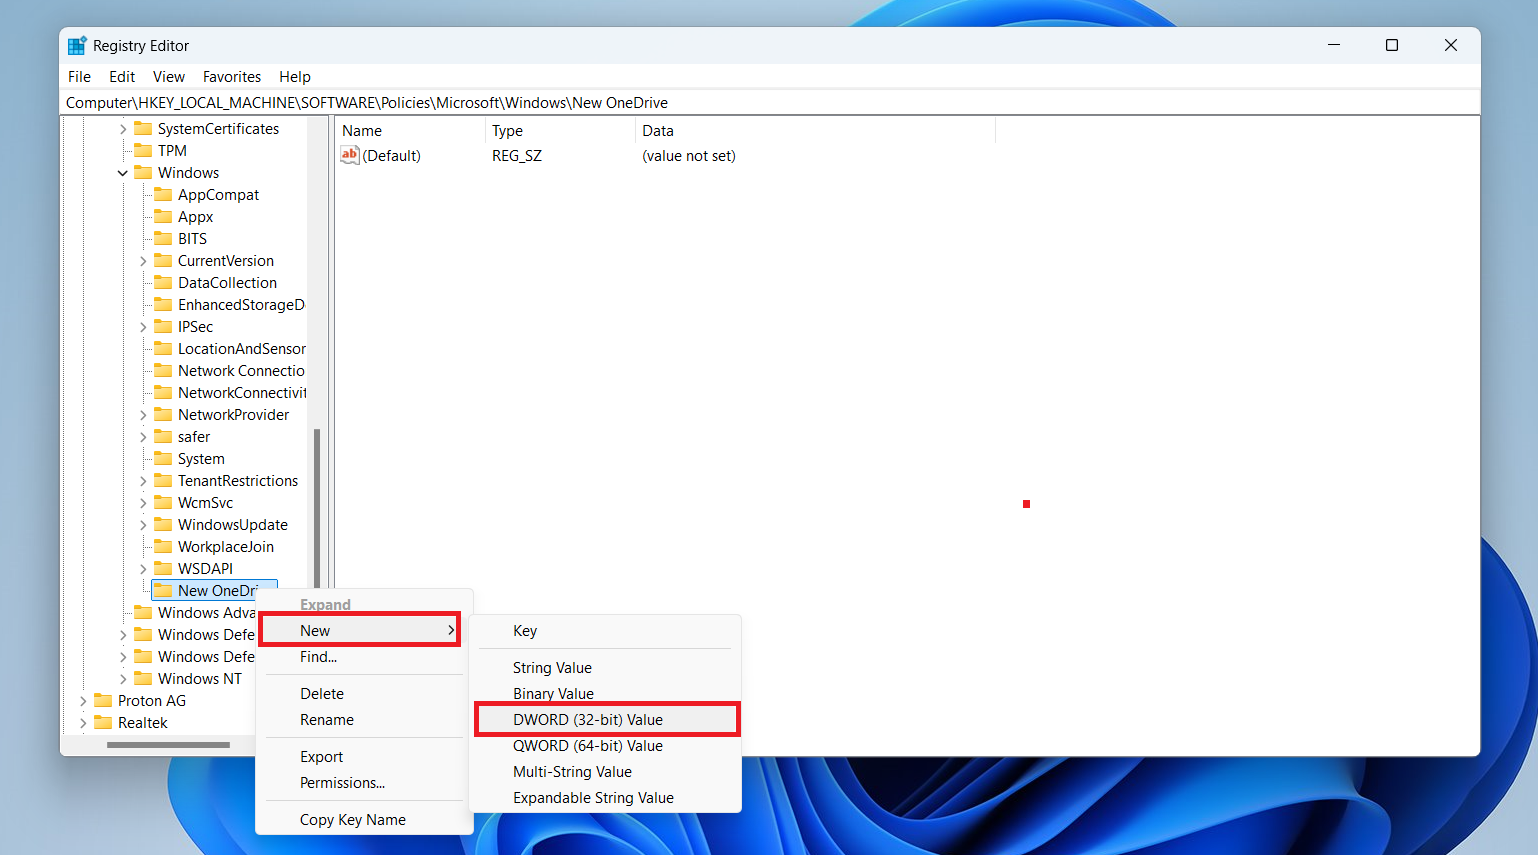
Task: Click the Appx folder icon
Action: [163, 216]
